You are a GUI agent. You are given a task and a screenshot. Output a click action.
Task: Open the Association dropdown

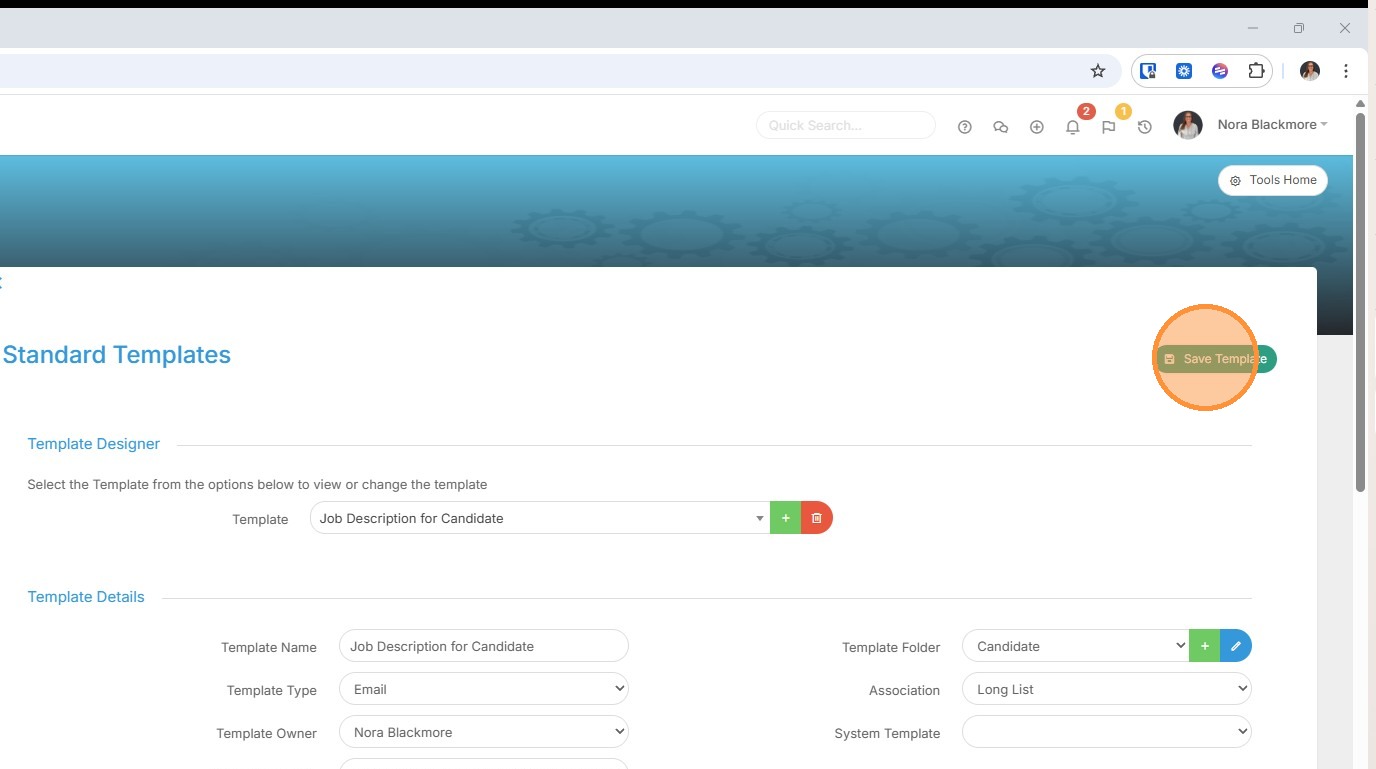tap(1107, 689)
